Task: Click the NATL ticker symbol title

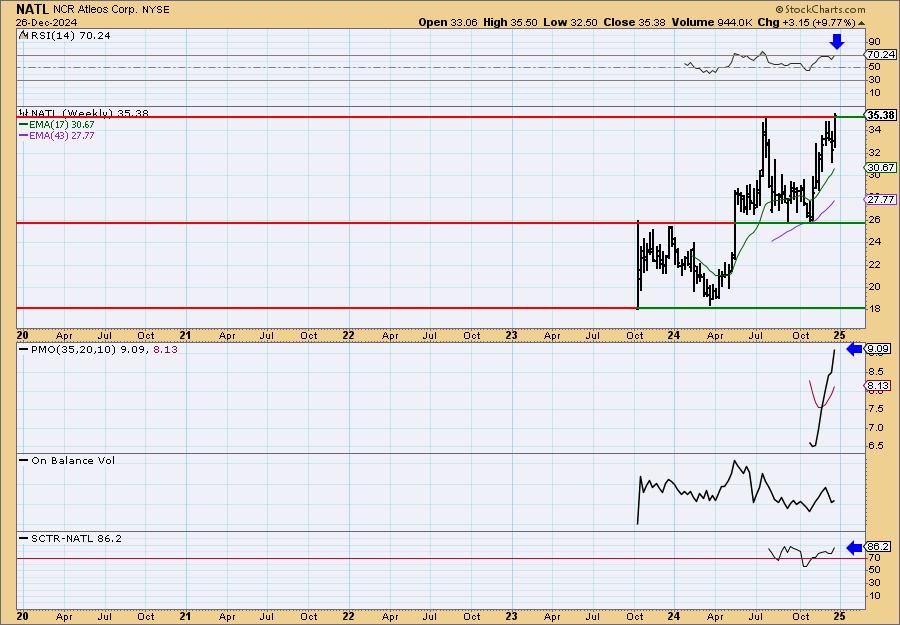Action: click(33, 9)
